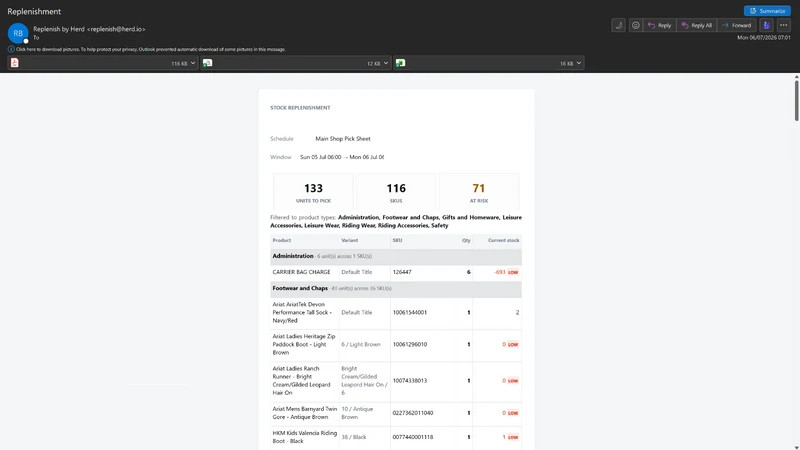Forward the Replenishment message
Viewport: 800px width, 450px height.
tap(736, 25)
